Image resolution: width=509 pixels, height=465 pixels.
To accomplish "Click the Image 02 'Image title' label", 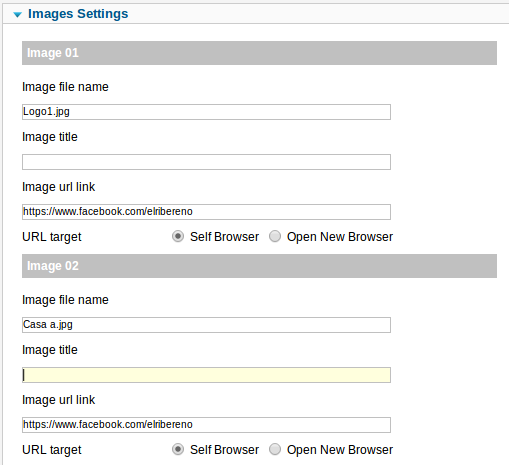I will pos(50,350).
